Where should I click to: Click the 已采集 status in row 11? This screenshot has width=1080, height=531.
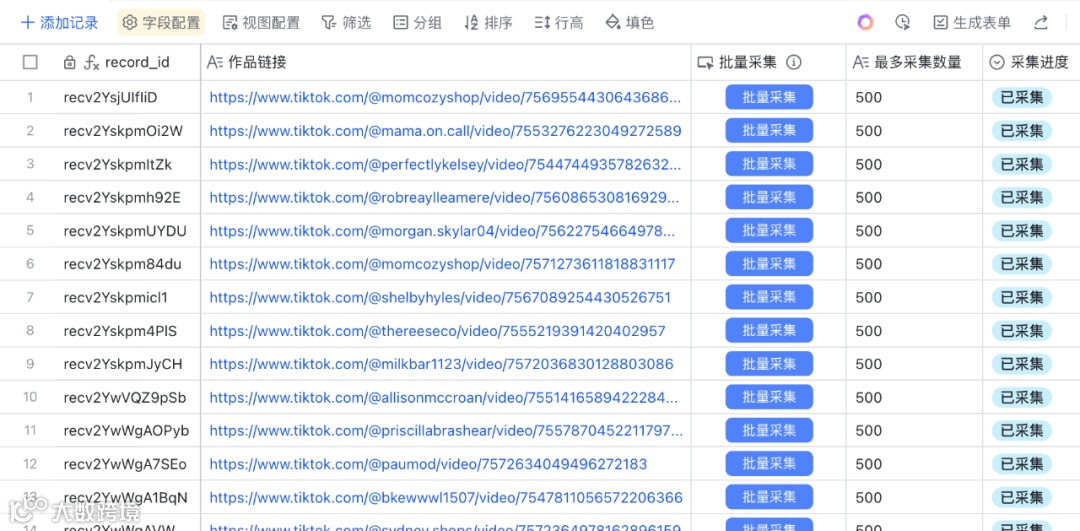click(1021, 430)
